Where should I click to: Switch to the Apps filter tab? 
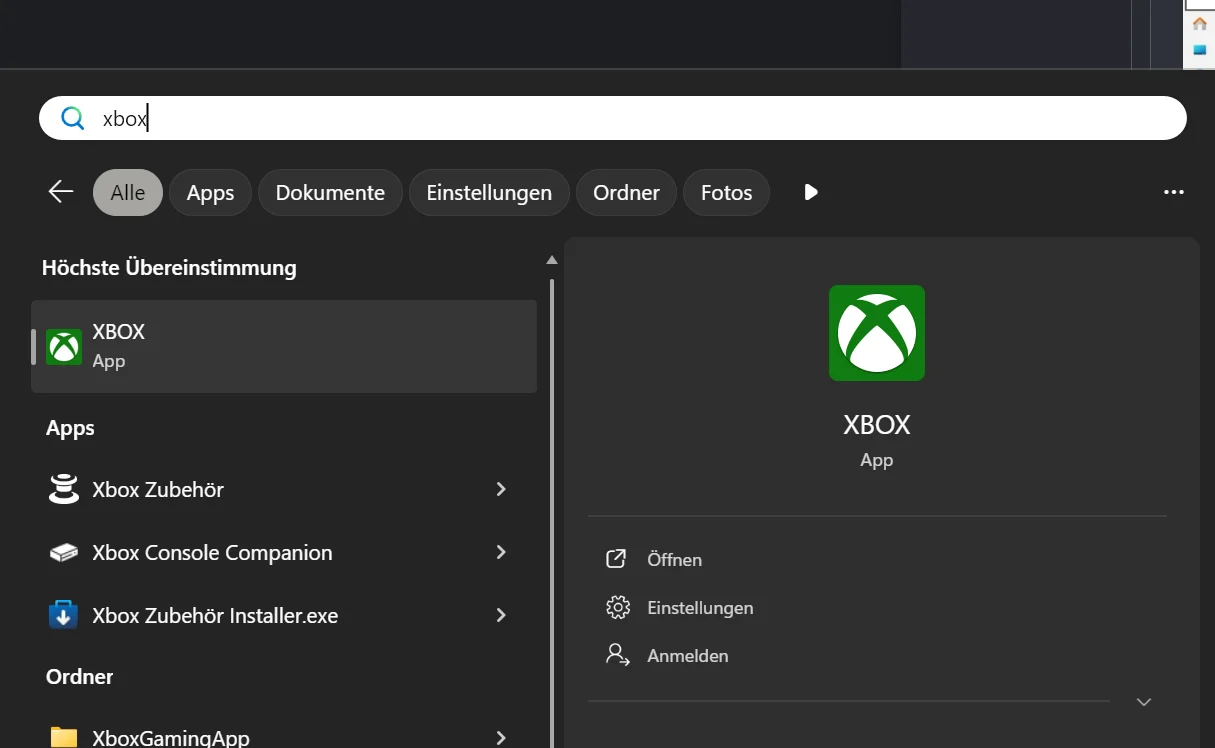[x=210, y=193]
